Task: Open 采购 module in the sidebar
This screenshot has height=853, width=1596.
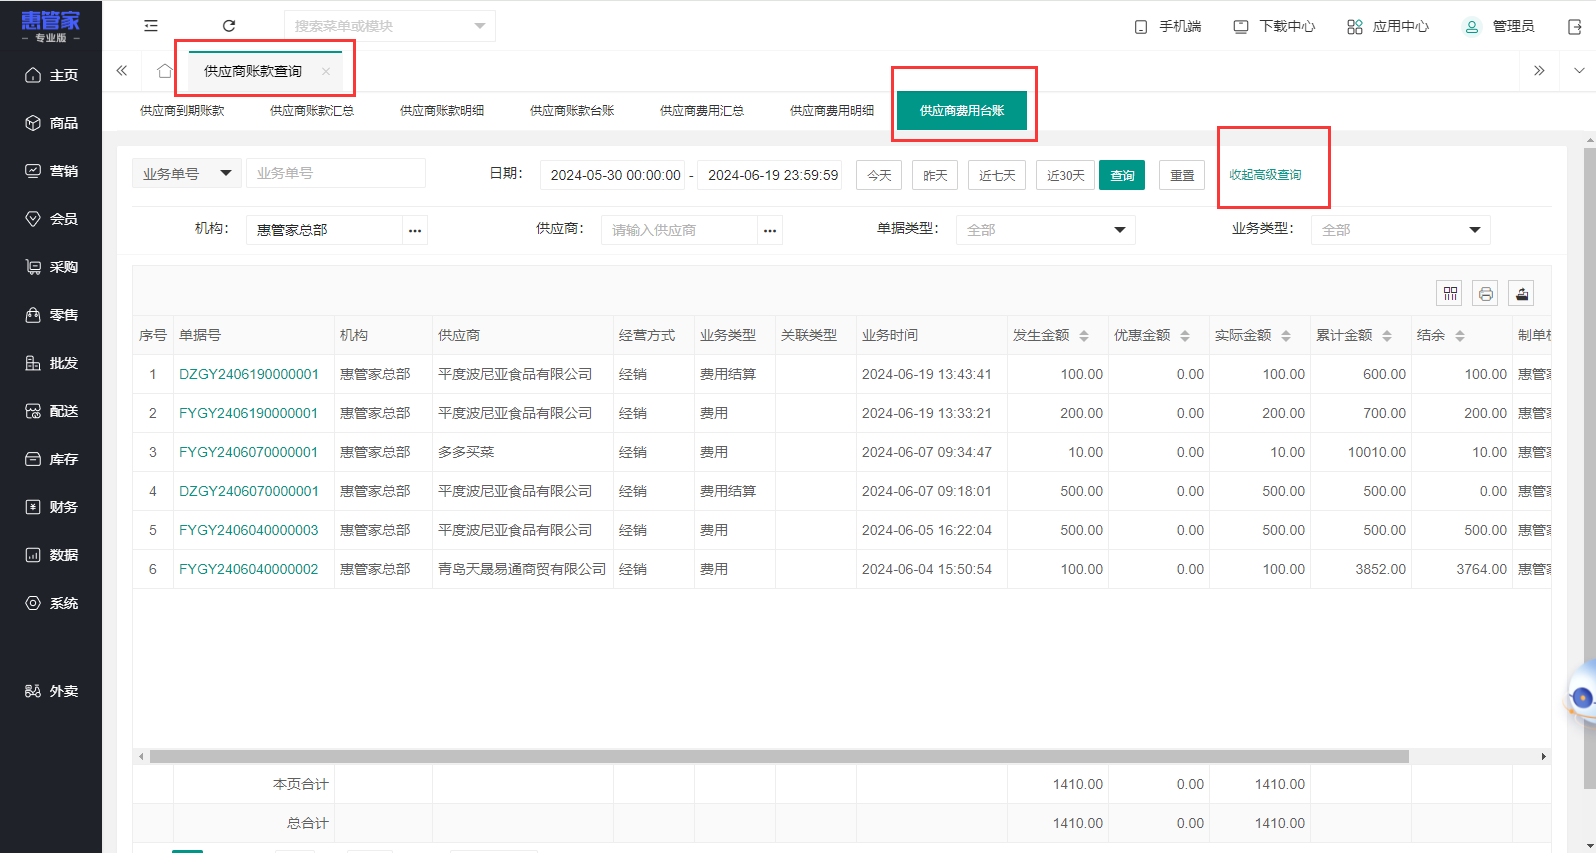Action: [51, 267]
